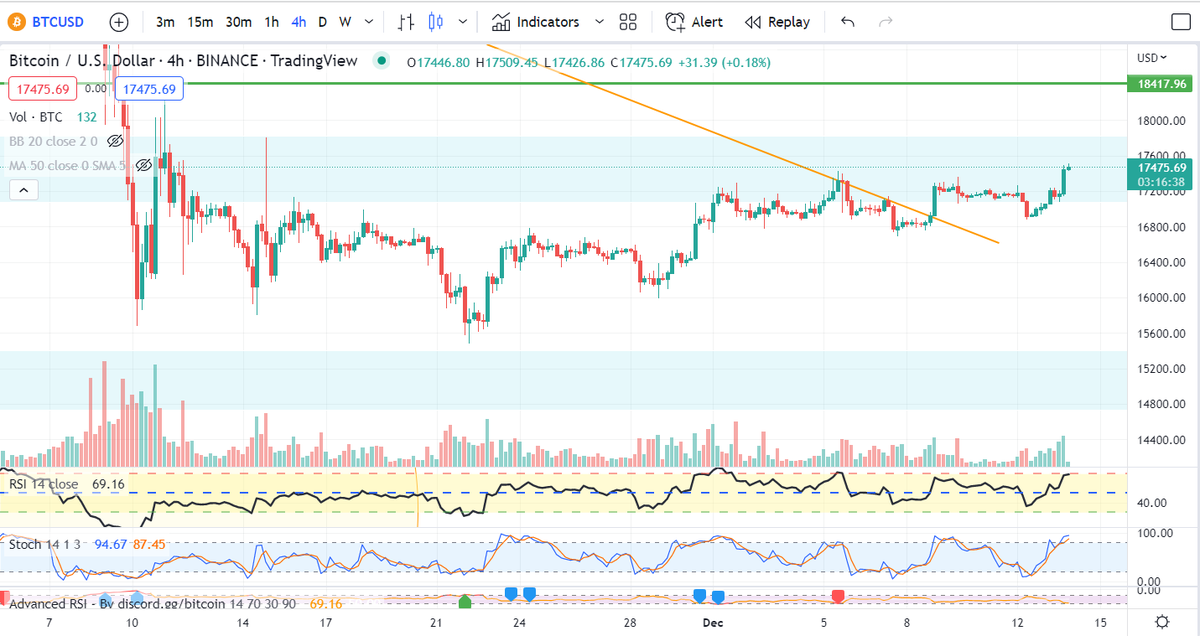Open chart settings gear icon

(1162, 621)
